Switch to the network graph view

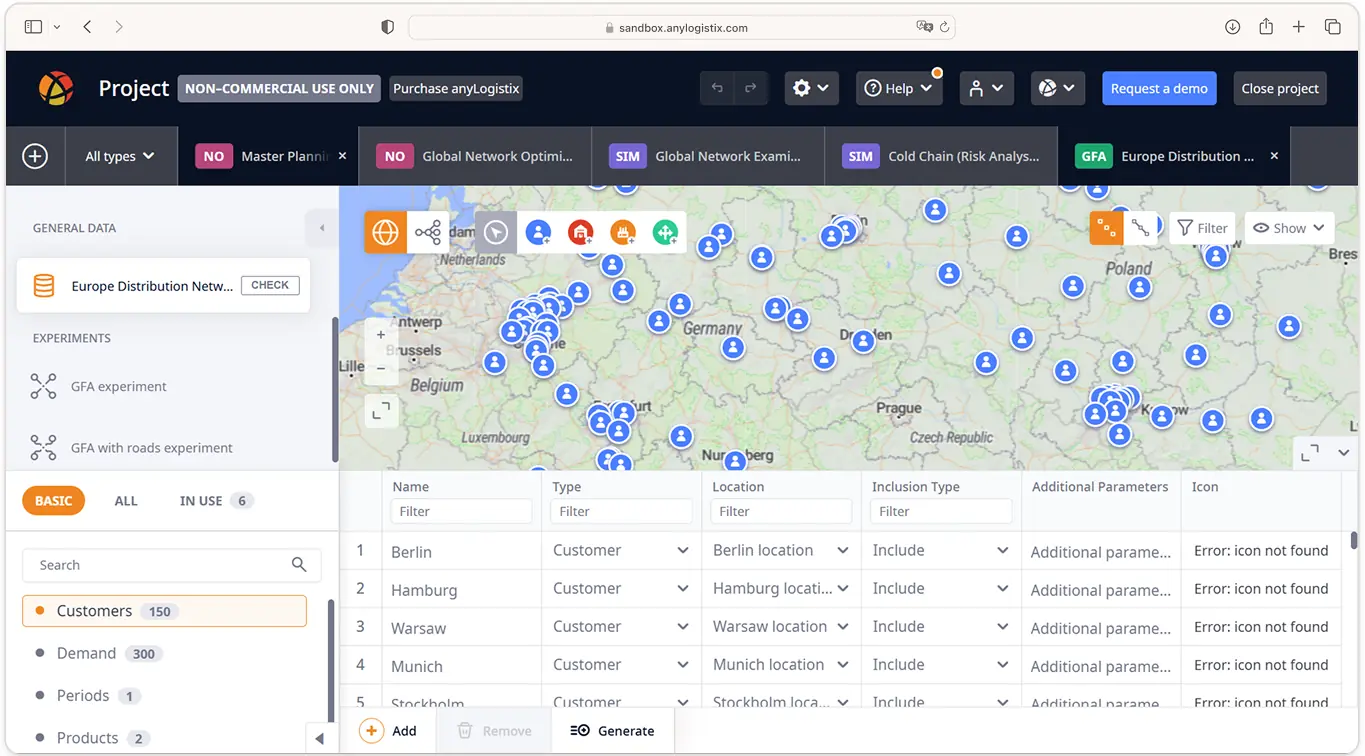[x=428, y=233]
